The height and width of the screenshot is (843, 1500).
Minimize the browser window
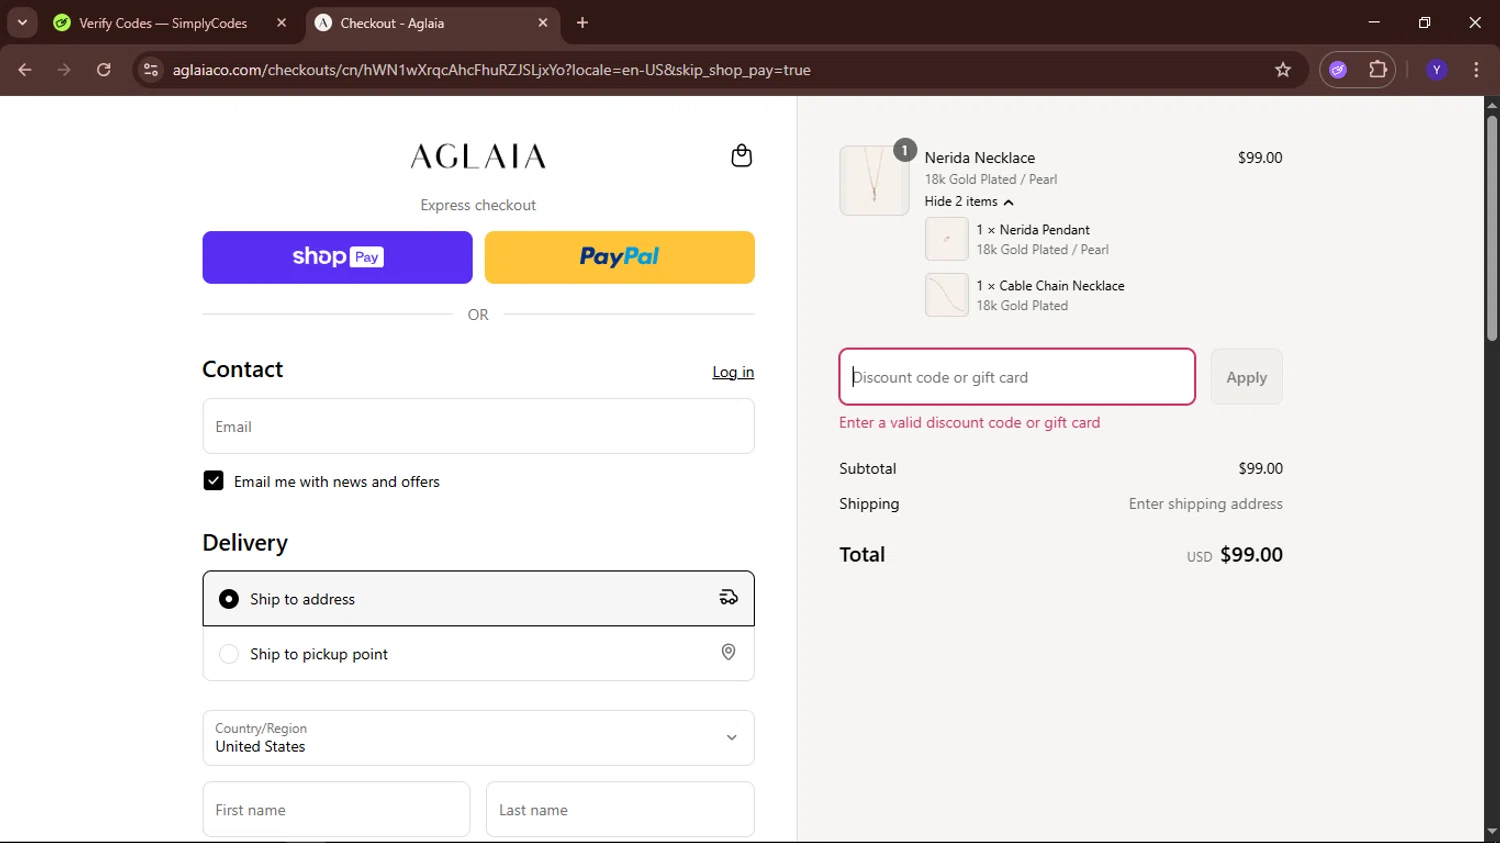click(x=1374, y=22)
